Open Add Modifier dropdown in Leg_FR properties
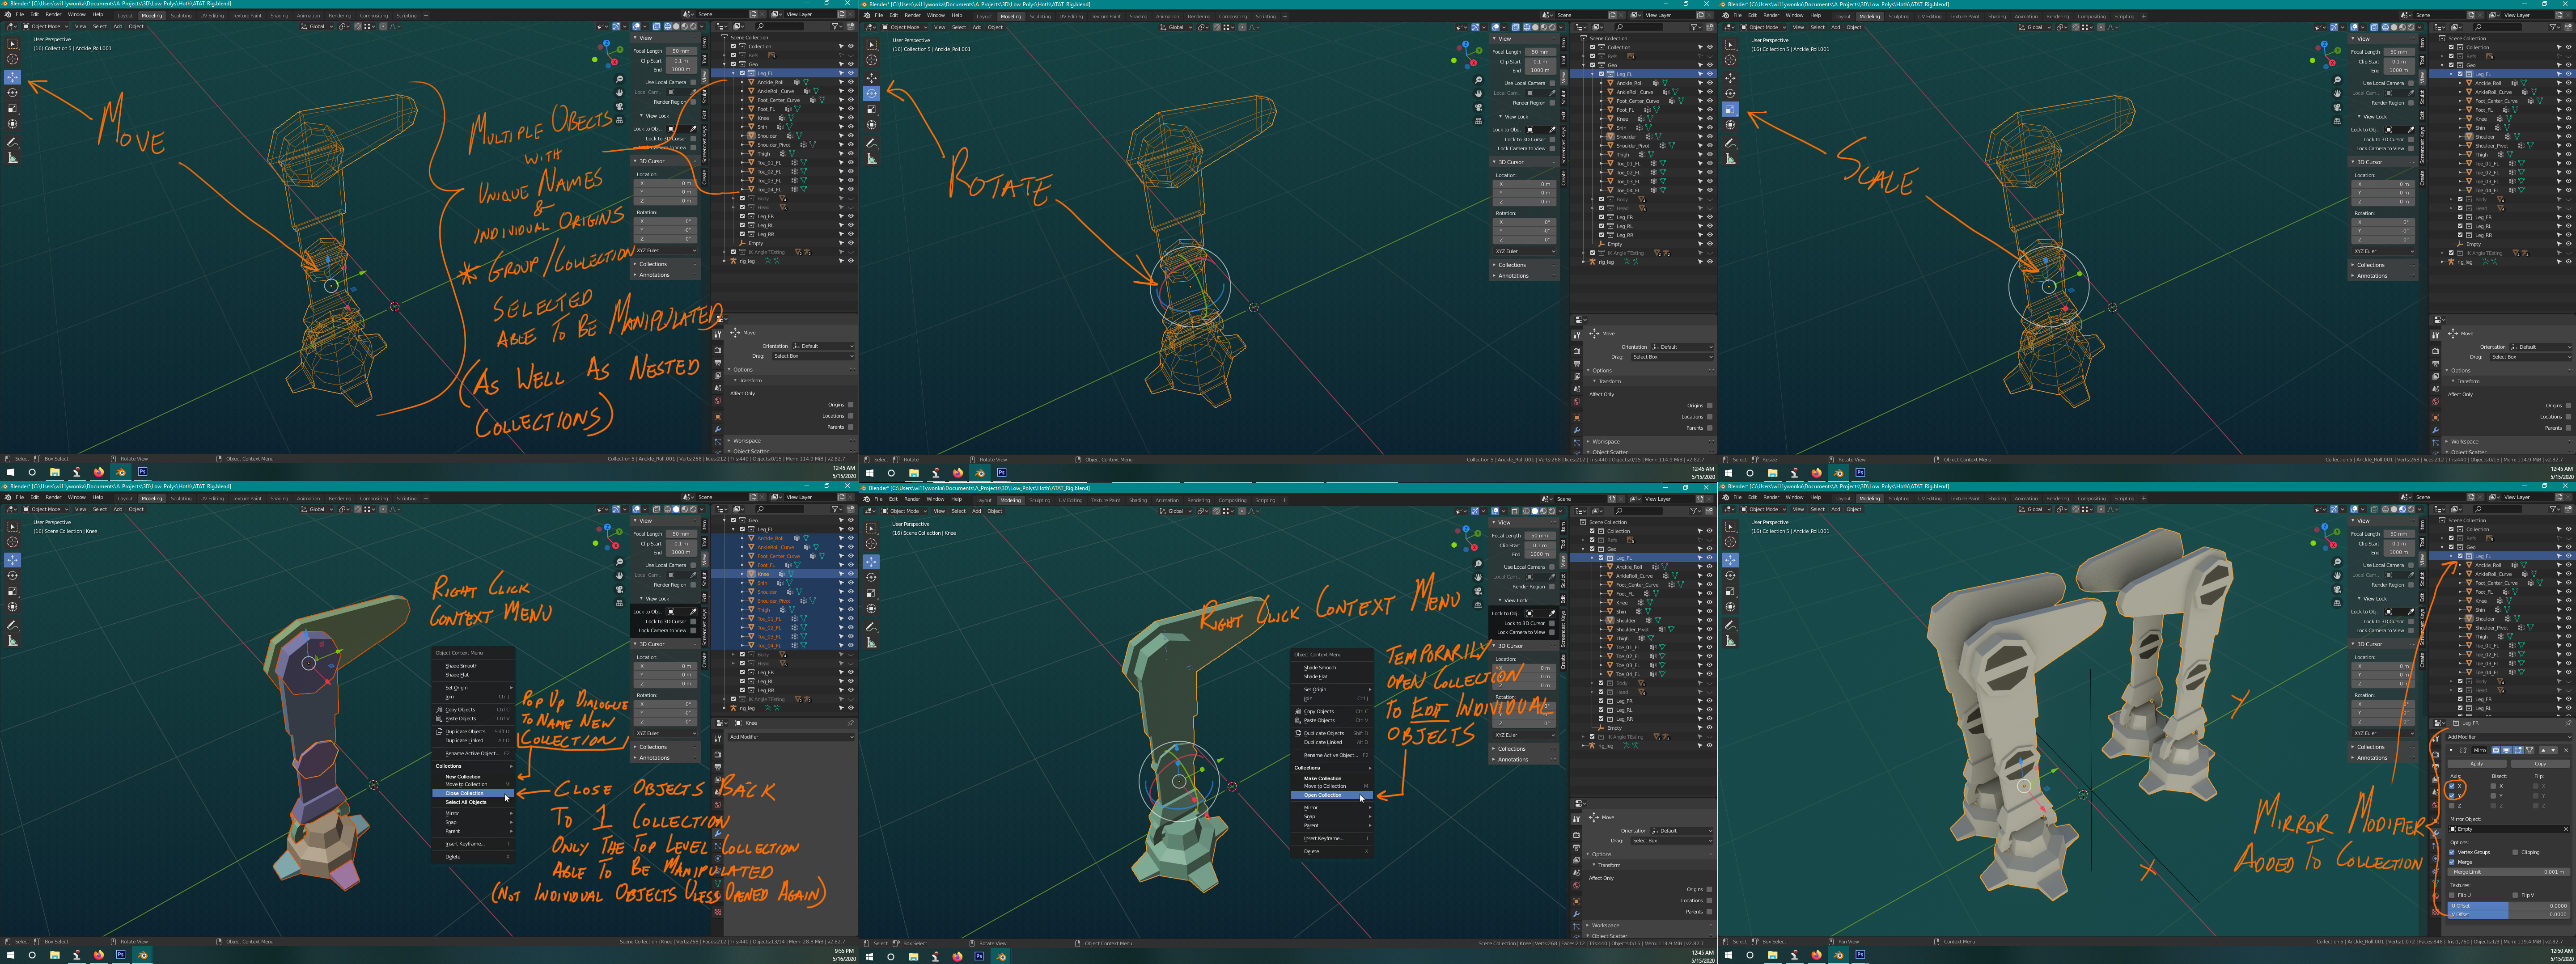 click(x=2509, y=737)
